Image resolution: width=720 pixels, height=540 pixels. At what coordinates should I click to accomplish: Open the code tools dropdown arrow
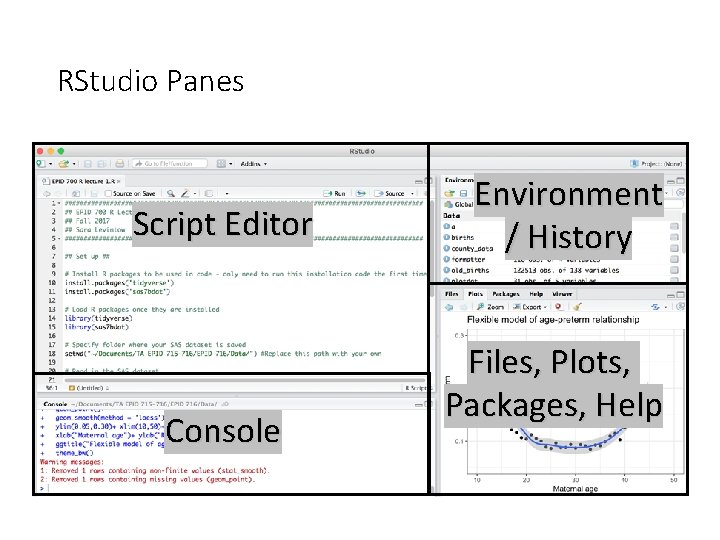pos(195,194)
